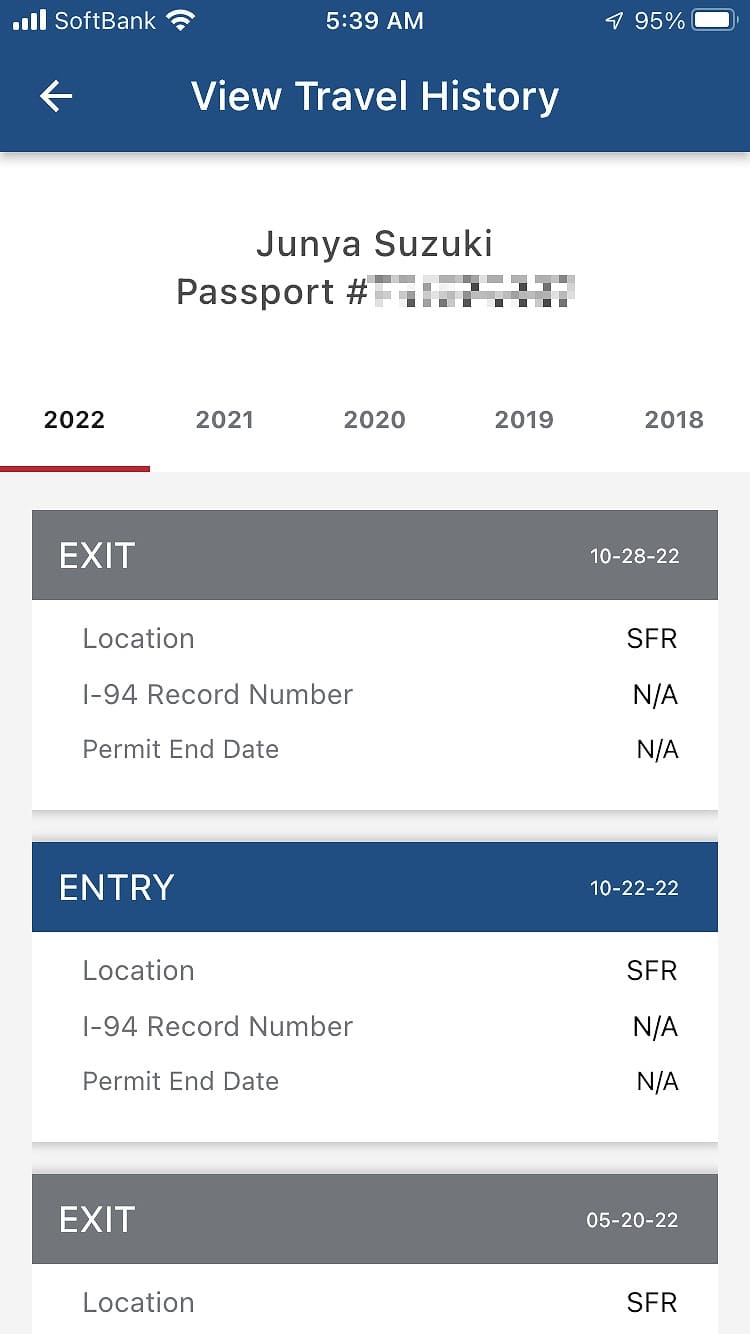This screenshot has height=1334, width=750.
Task: Switch to the 2021 tab
Action: 225,420
